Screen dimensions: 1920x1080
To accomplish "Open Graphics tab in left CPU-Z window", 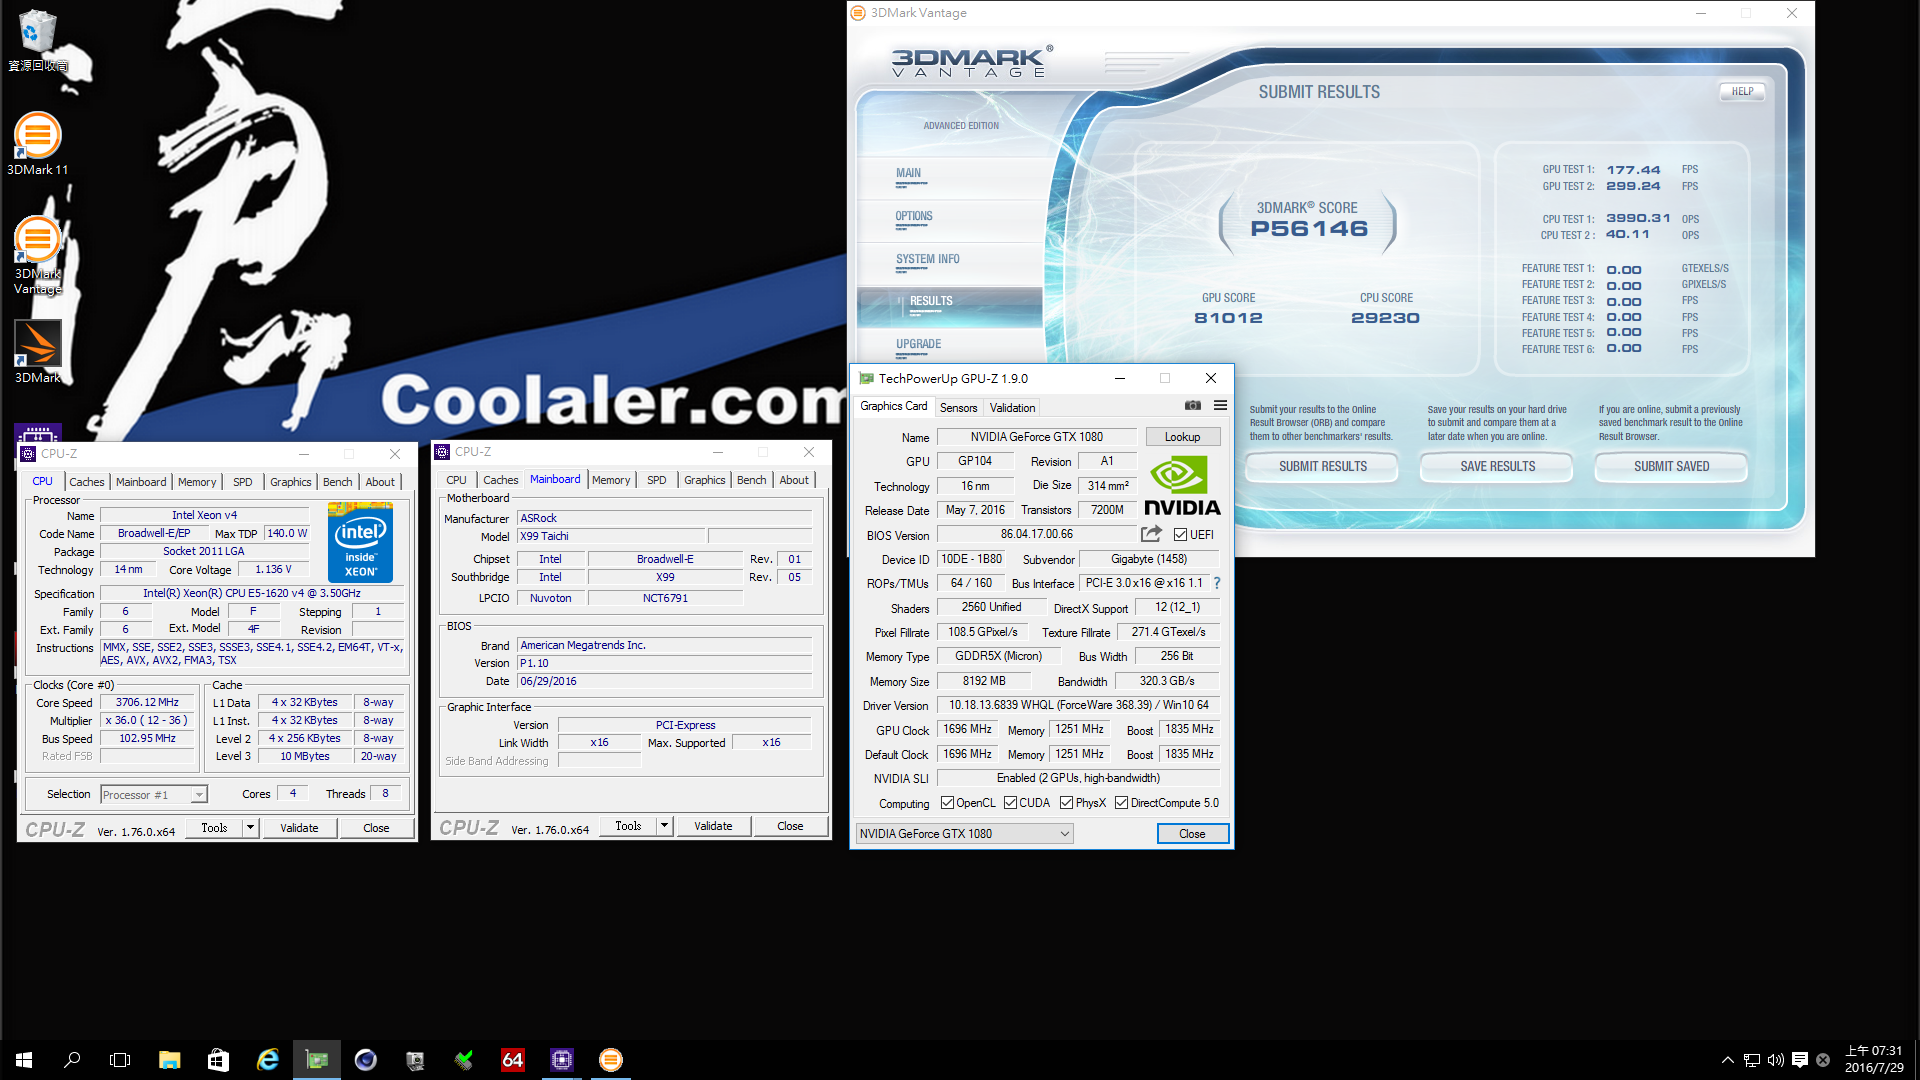I will tap(290, 482).
